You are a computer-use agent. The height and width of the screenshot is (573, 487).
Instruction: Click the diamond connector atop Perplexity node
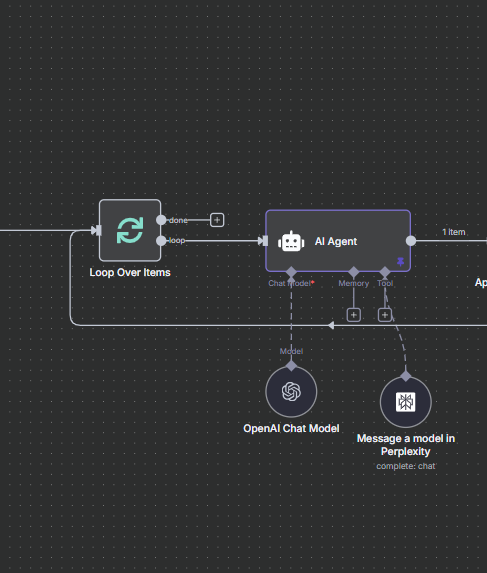point(406,376)
